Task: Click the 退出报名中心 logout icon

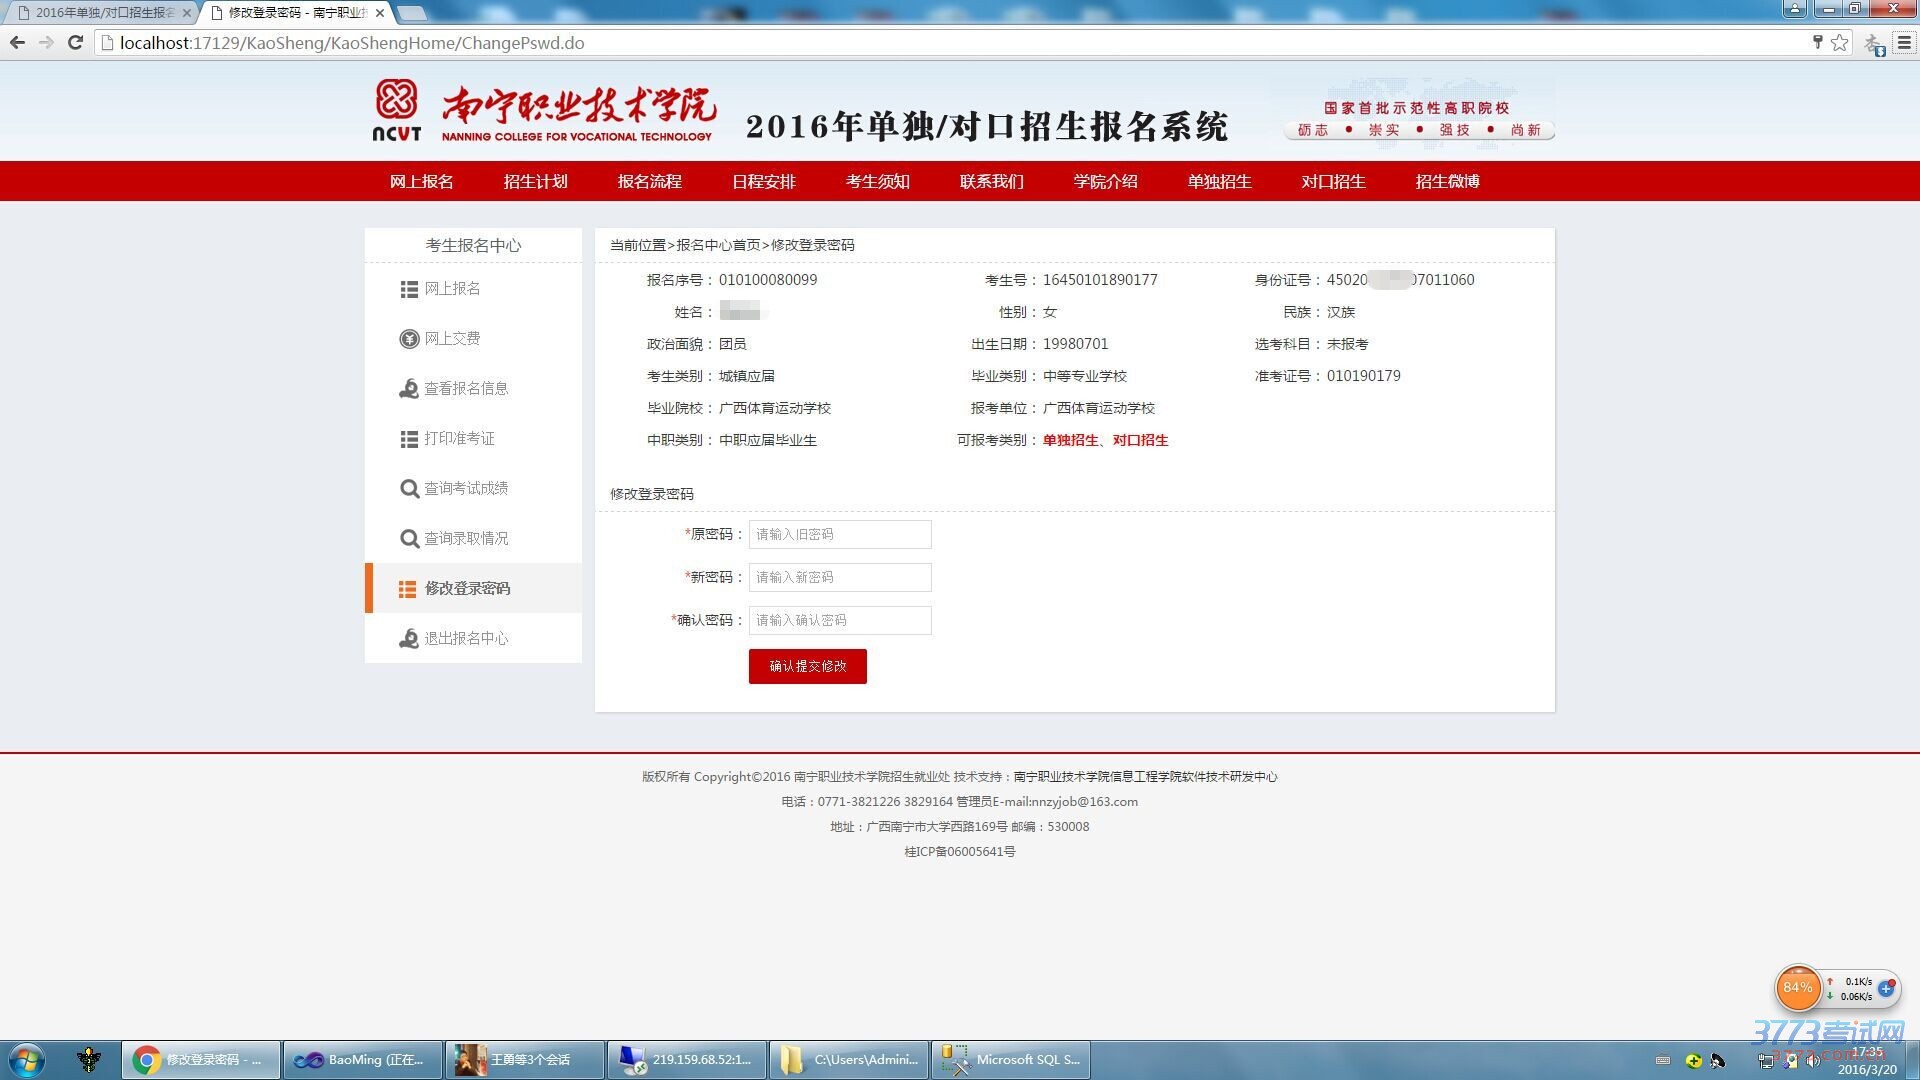Action: tap(409, 639)
